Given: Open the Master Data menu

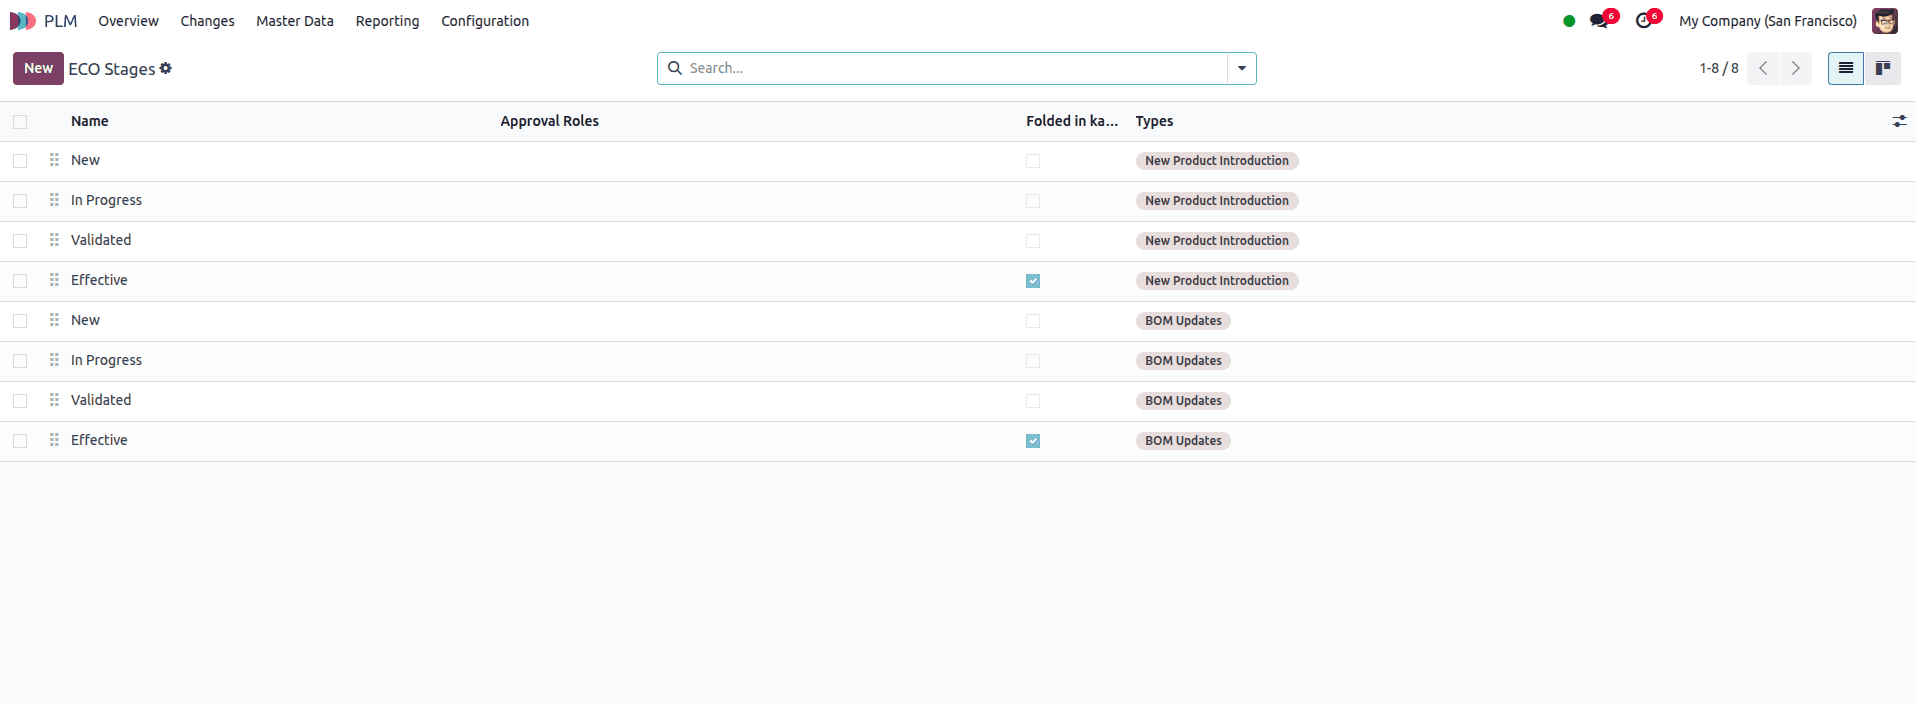Looking at the screenshot, I should (x=295, y=21).
